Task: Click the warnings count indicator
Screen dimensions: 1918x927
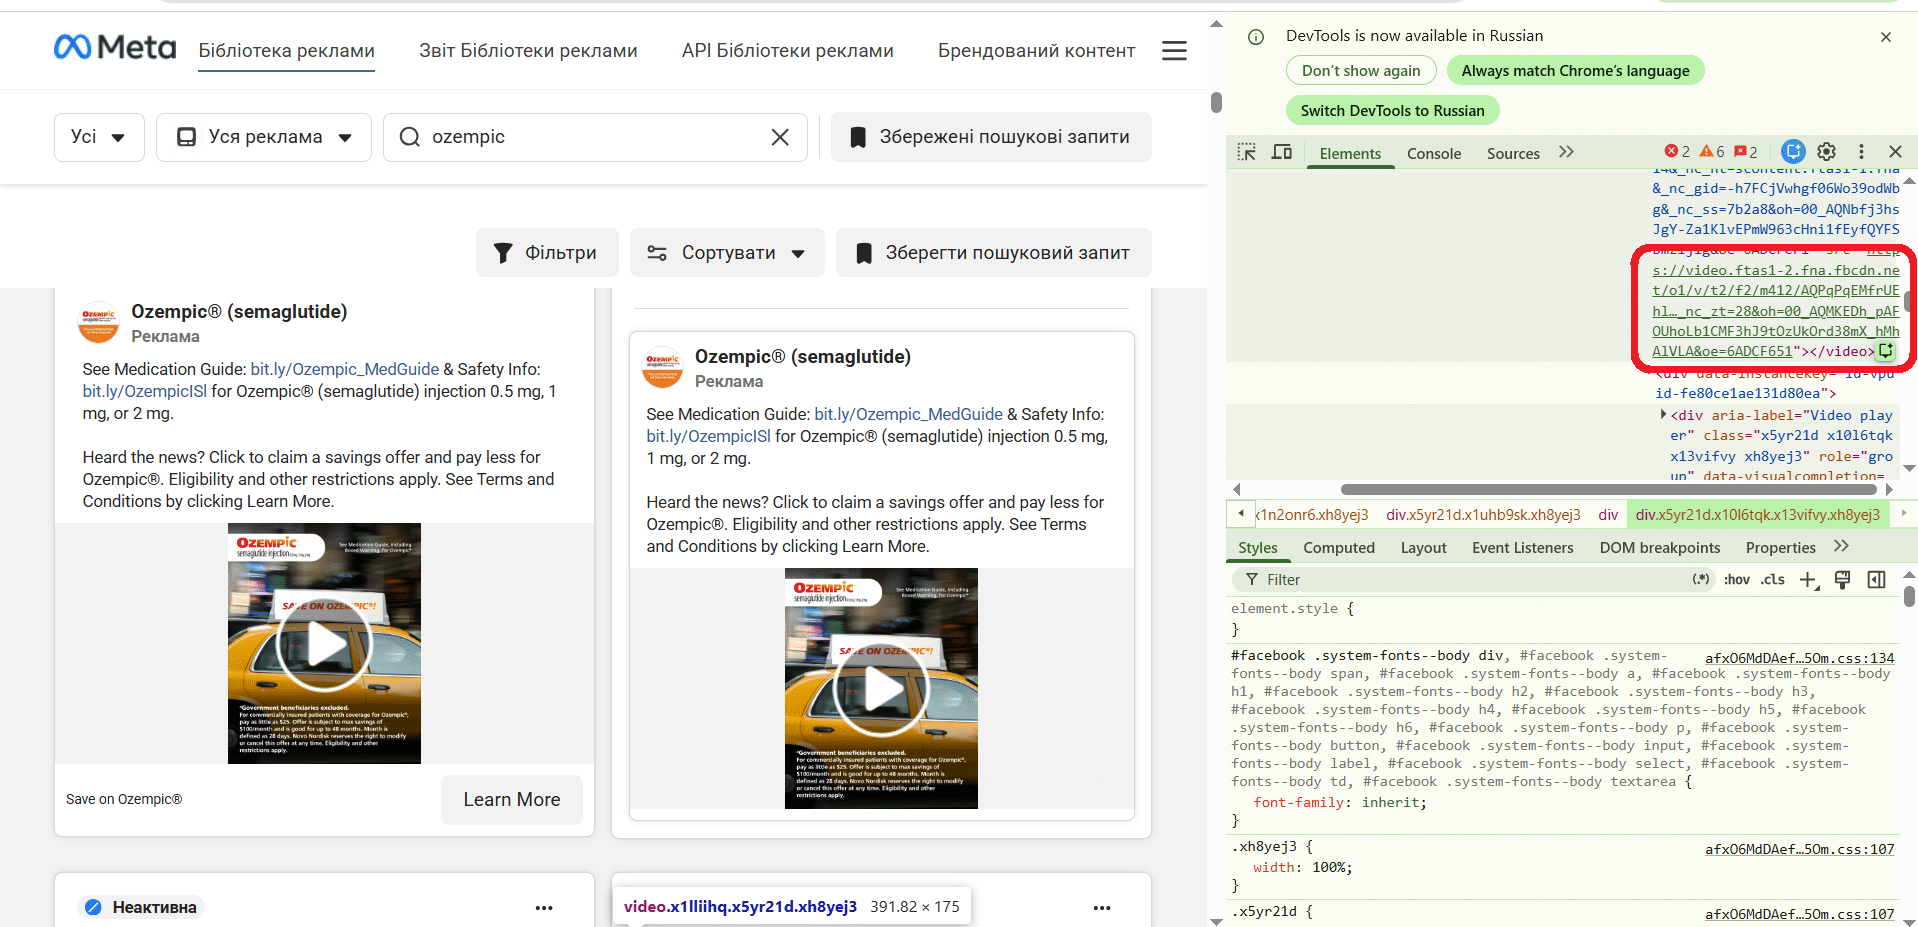Action: point(1712,152)
